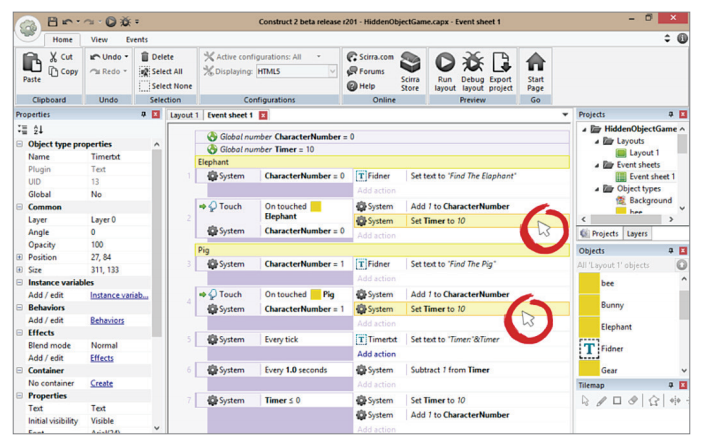
Task: Expand the Position property
Action: [x=20, y=257]
